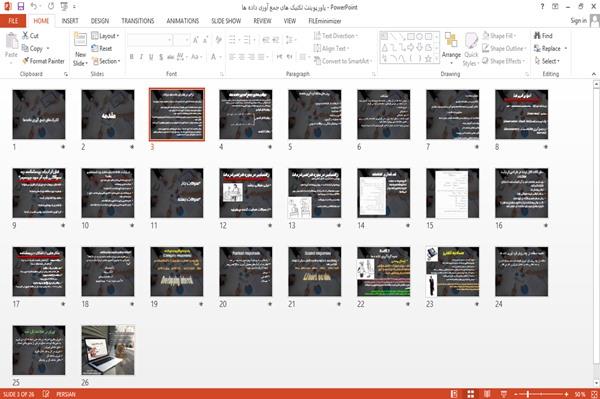
Task: Open the Select dropdown in Editing group
Action: tap(547, 61)
